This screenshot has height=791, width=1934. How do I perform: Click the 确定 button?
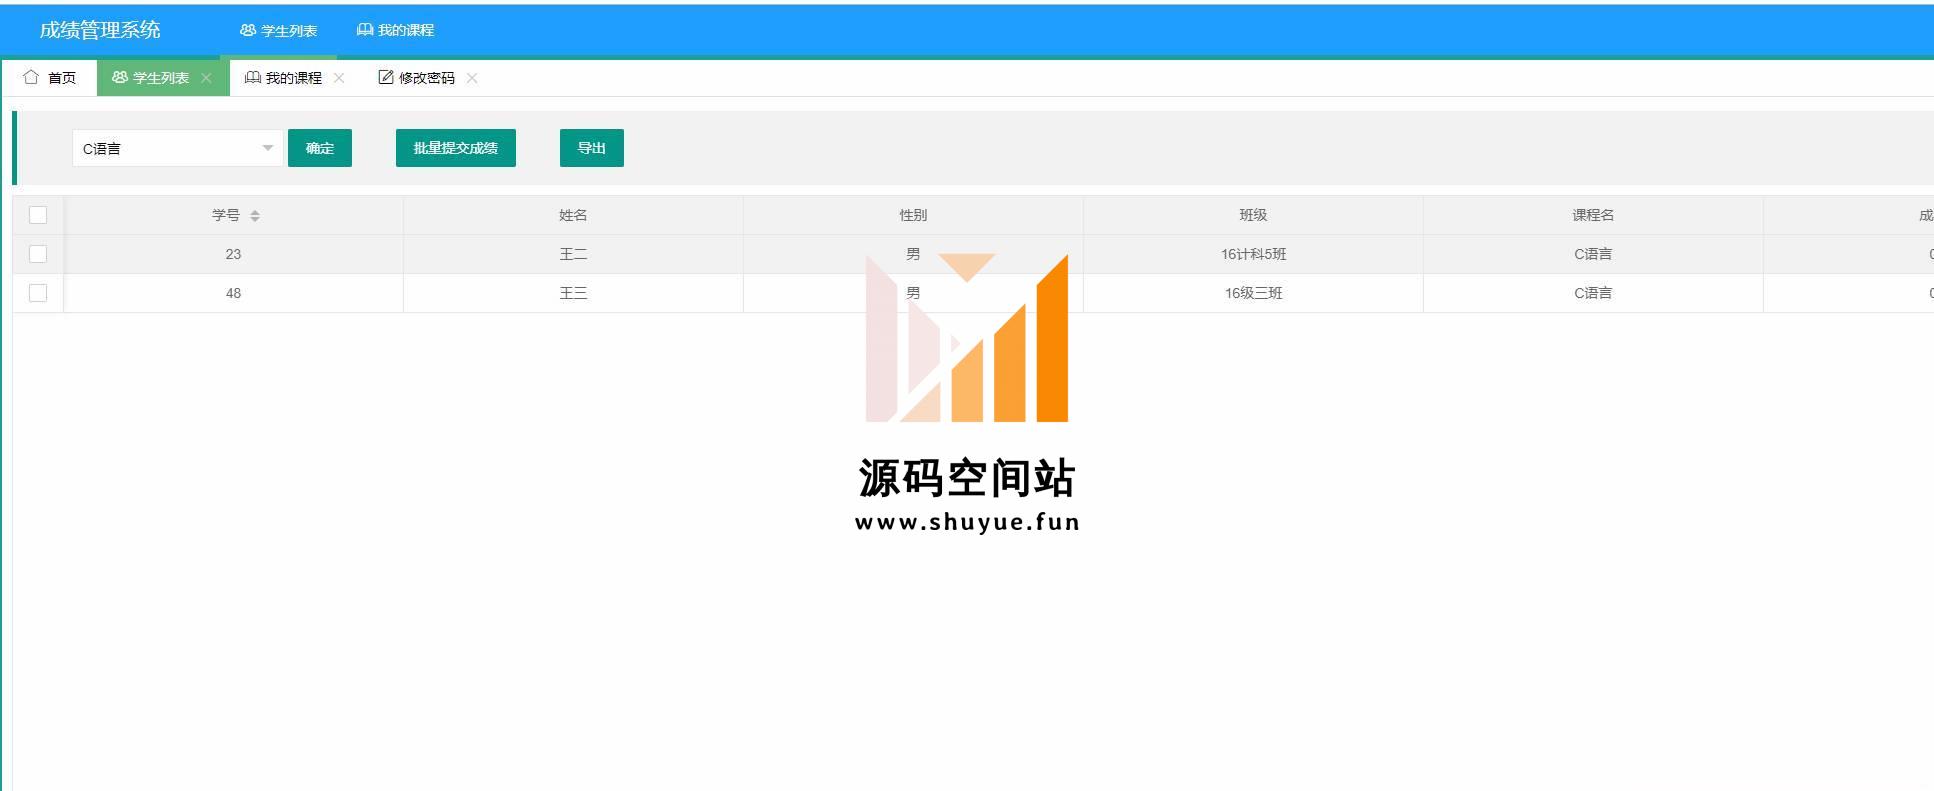[x=320, y=148]
